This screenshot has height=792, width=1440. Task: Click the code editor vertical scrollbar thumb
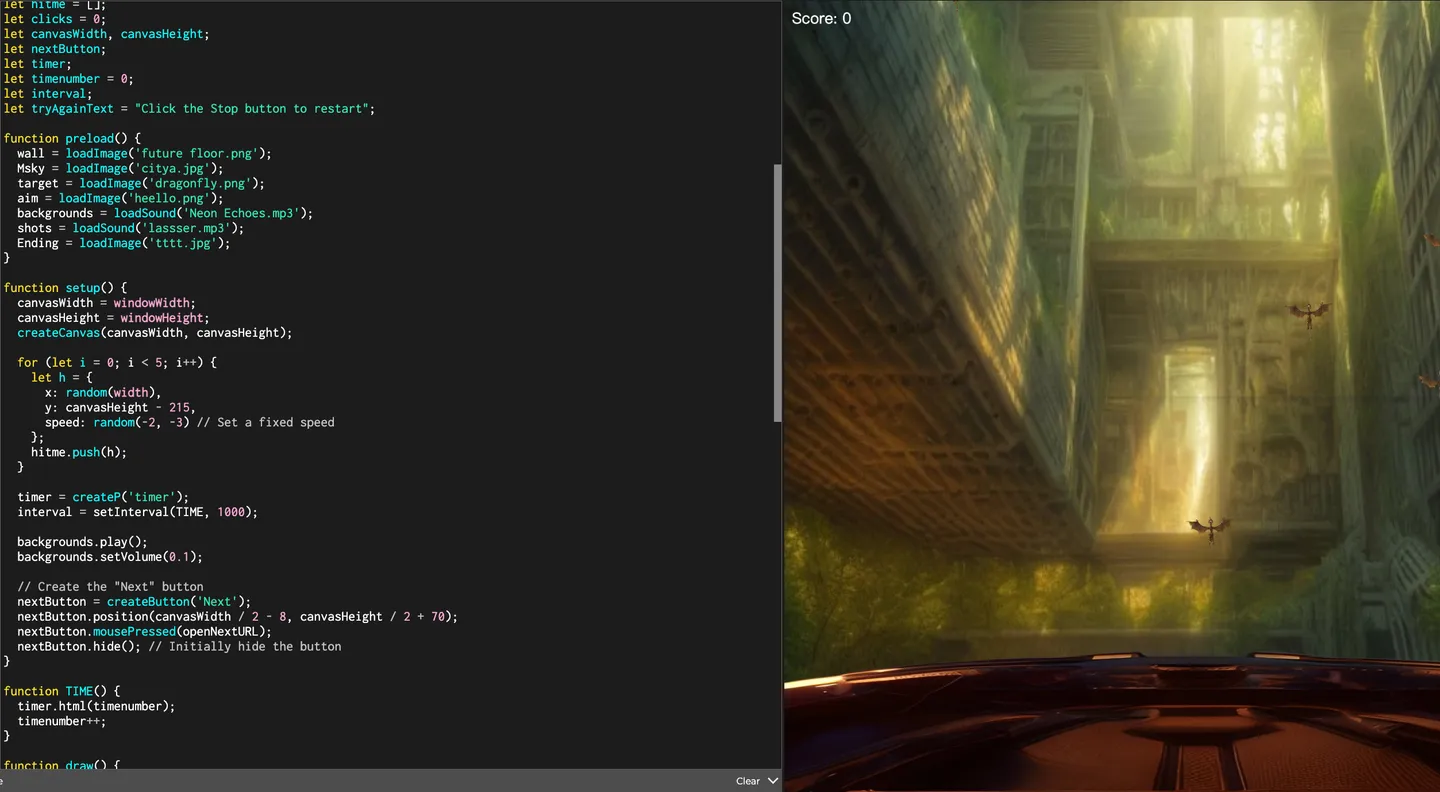[777, 292]
